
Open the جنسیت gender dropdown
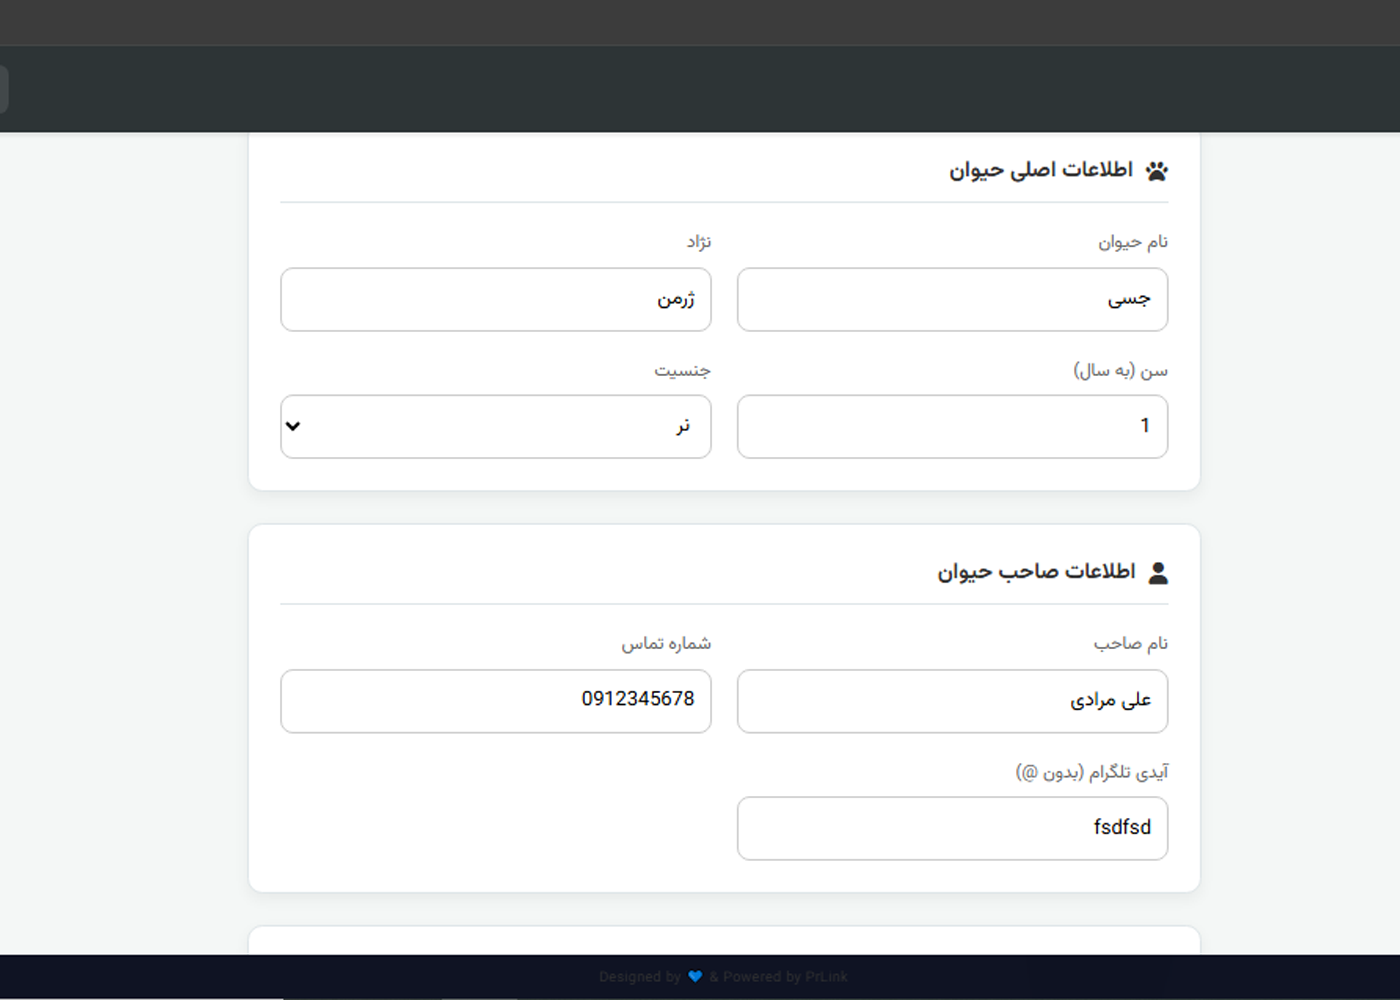496,427
